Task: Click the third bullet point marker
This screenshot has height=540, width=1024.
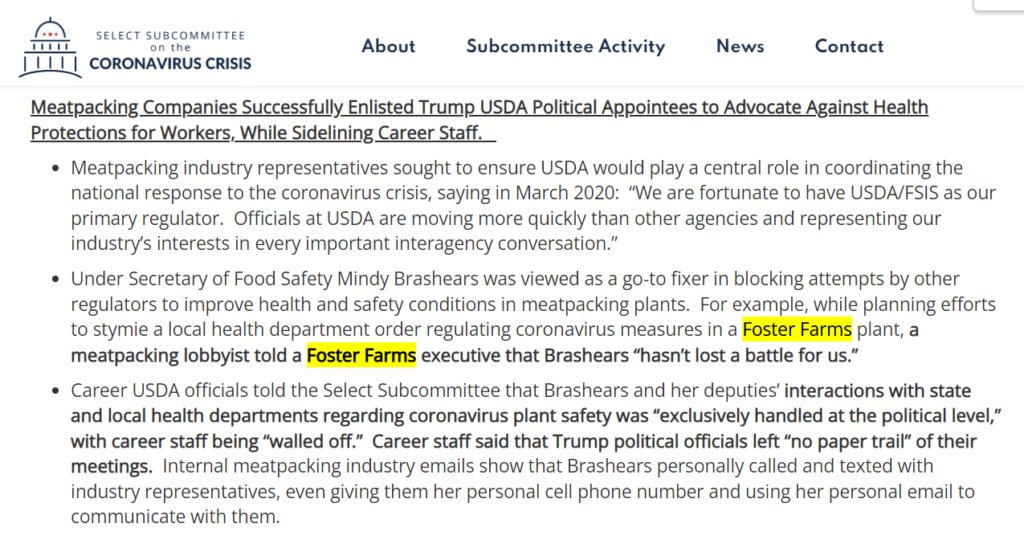Action: click(x=55, y=391)
